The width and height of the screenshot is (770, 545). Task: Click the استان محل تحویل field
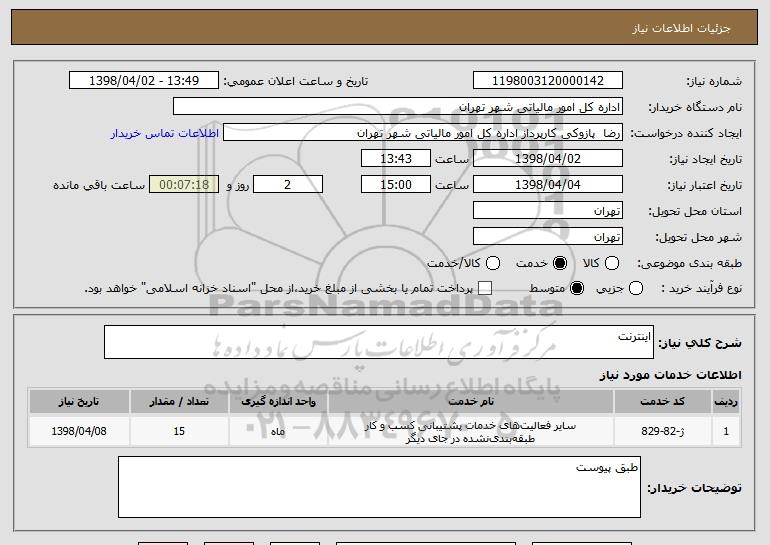(548, 211)
